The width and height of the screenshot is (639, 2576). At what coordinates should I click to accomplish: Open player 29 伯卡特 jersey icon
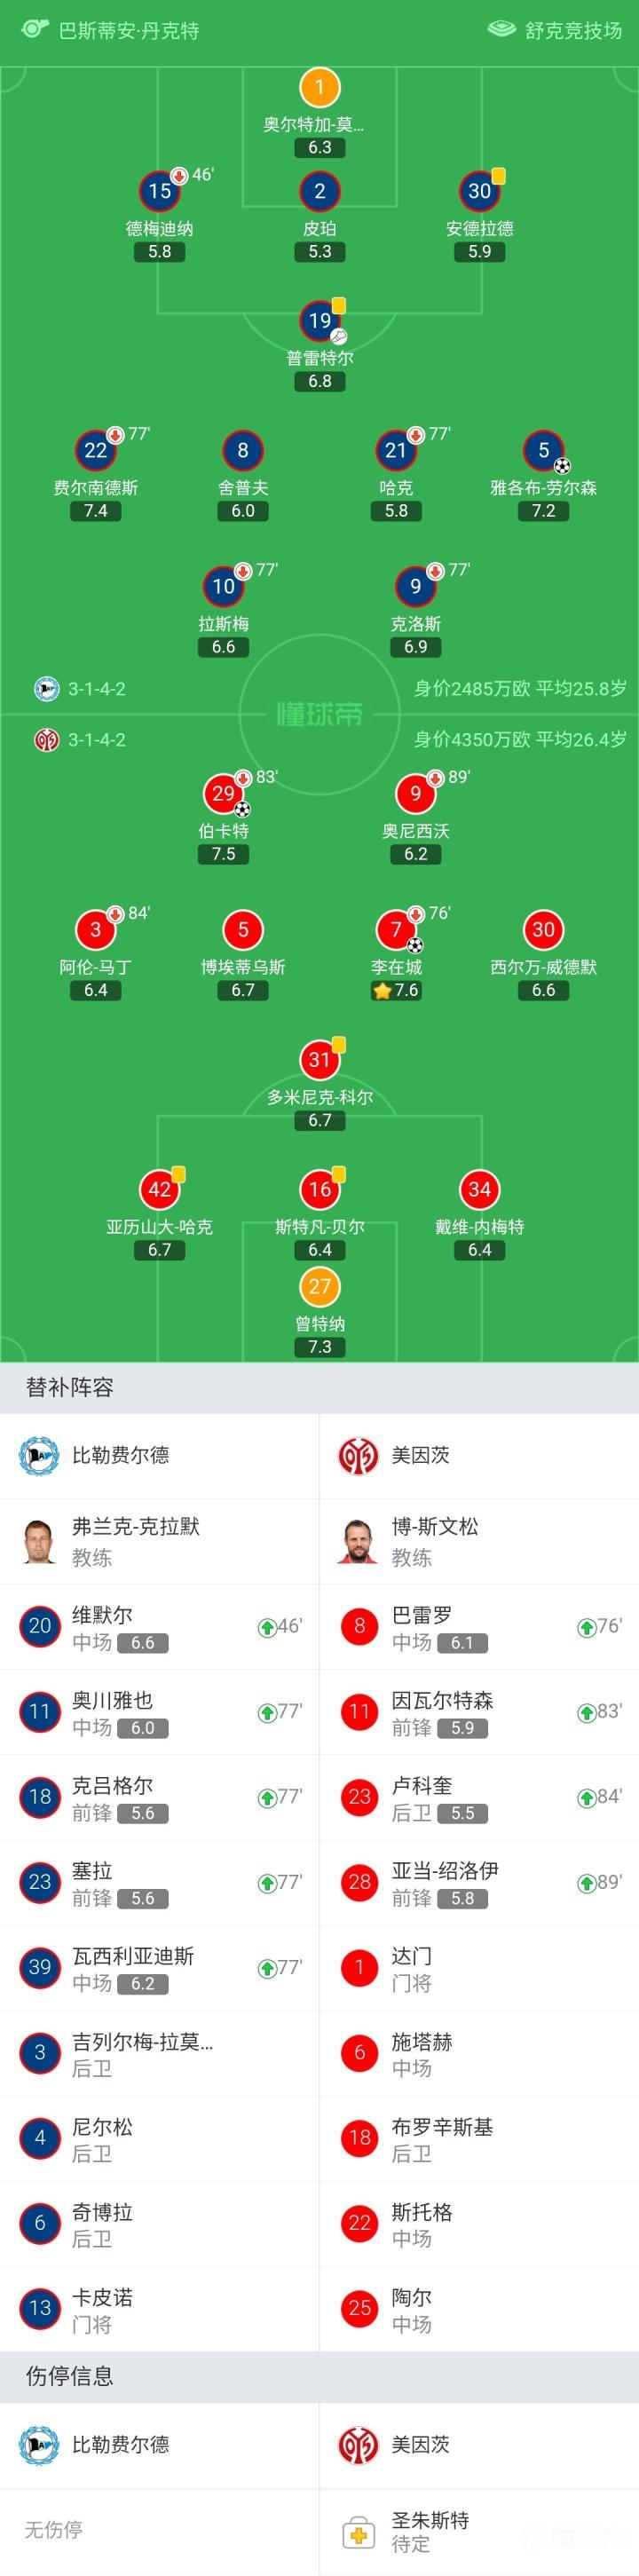click(x=223, y=794)
